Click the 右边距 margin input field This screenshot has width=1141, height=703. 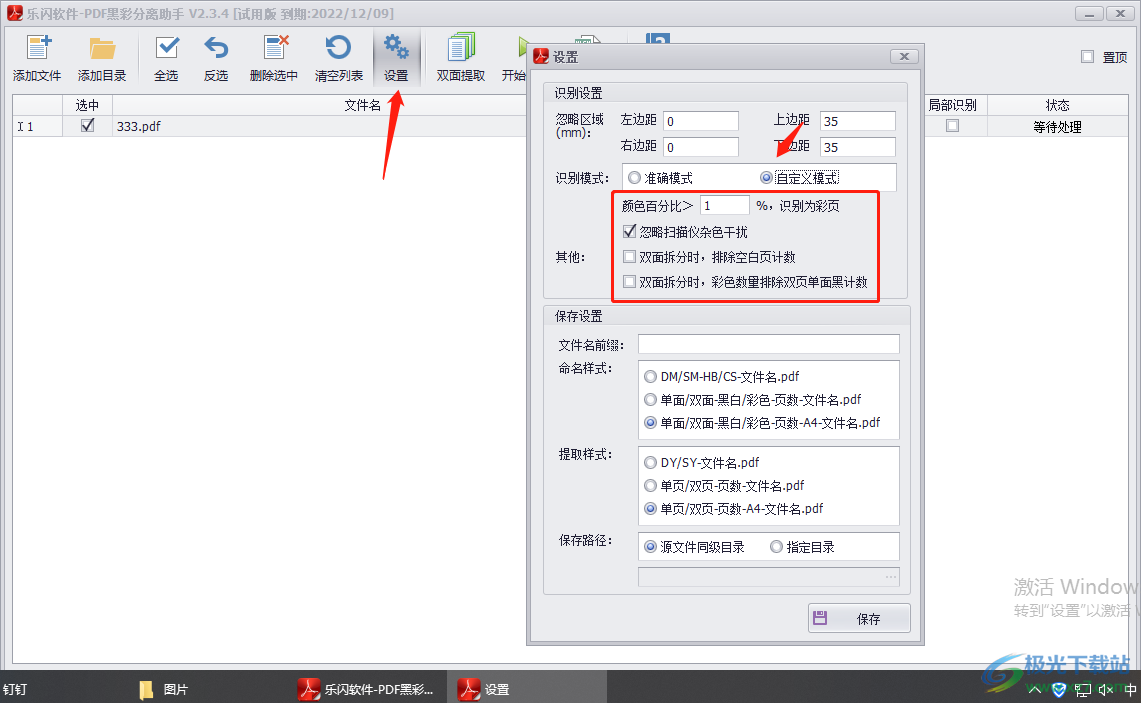click(701, 147)
